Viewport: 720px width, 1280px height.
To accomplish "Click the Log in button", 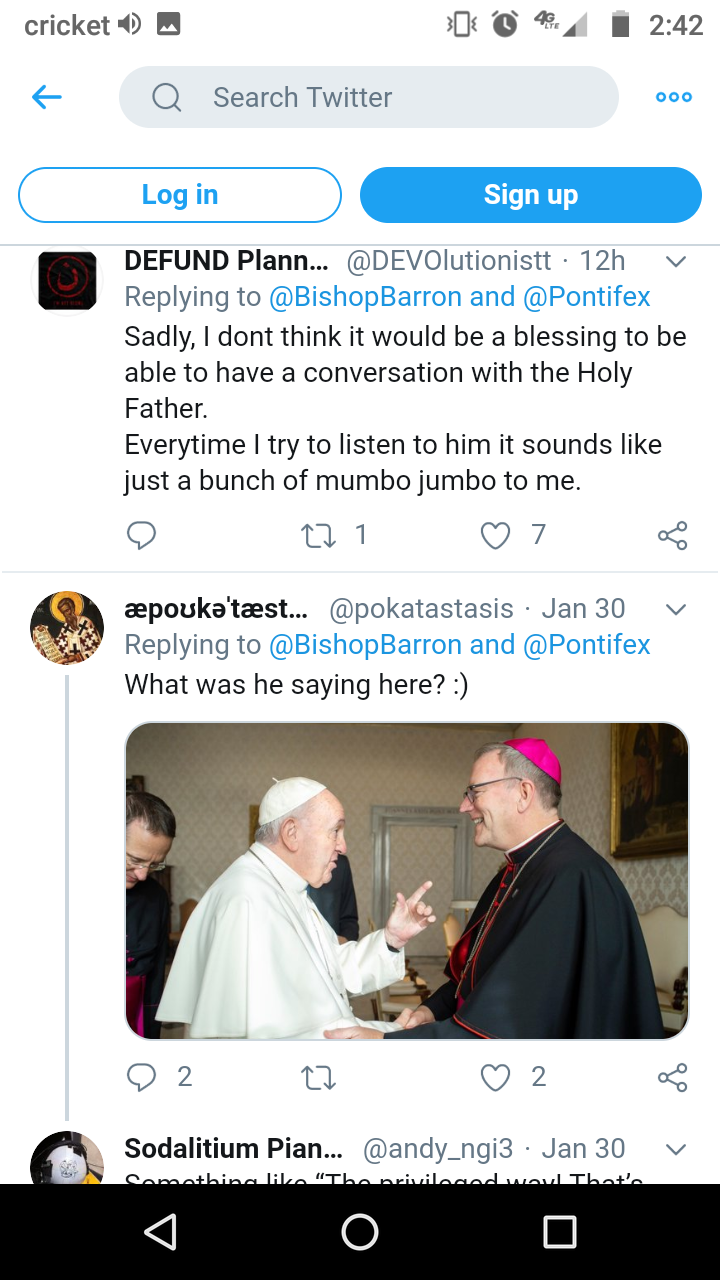I will click(x=180, y=195).
